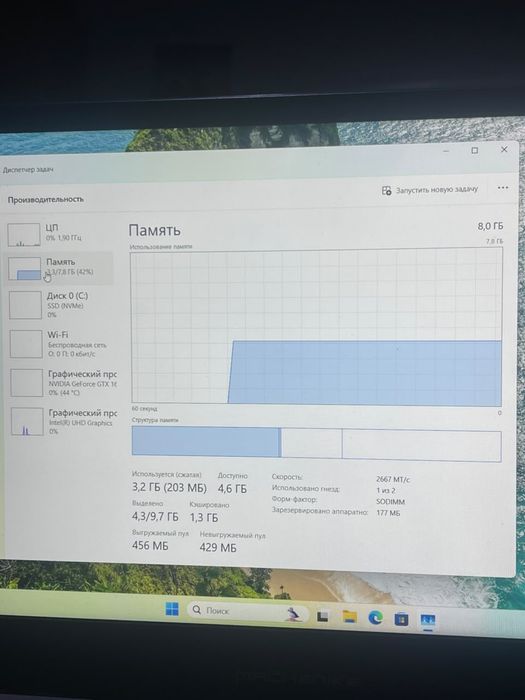Maximize the Task Manager window

(x=475, y=150)
